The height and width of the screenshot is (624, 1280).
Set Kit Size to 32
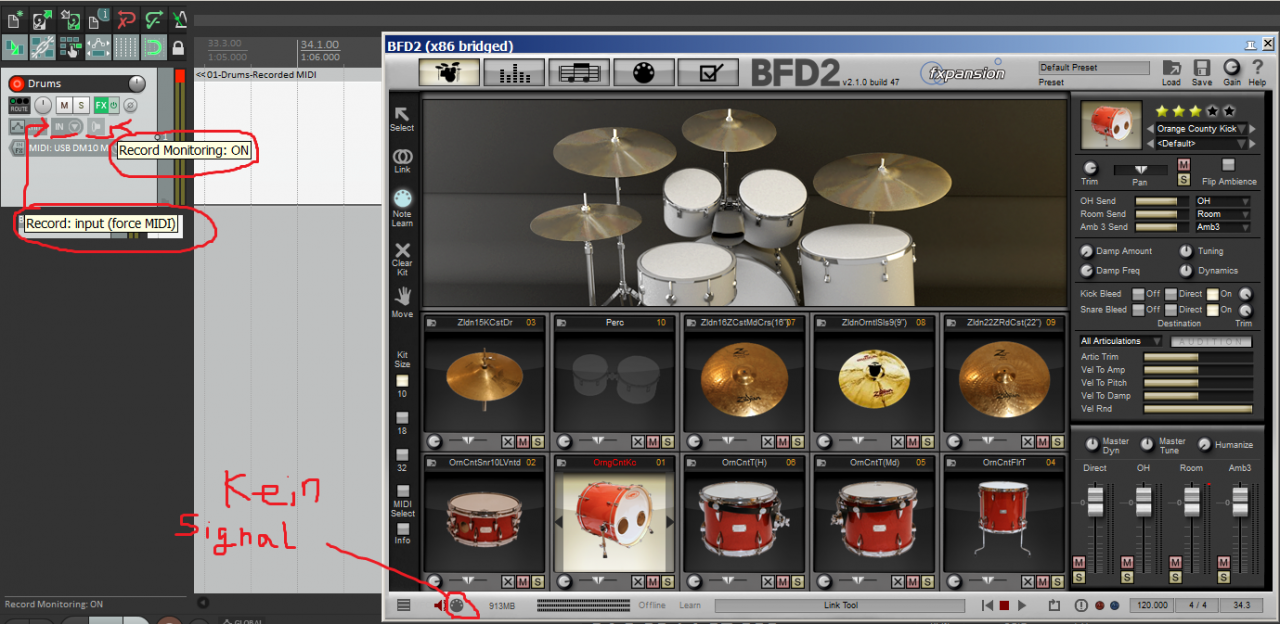coord(402,455)
